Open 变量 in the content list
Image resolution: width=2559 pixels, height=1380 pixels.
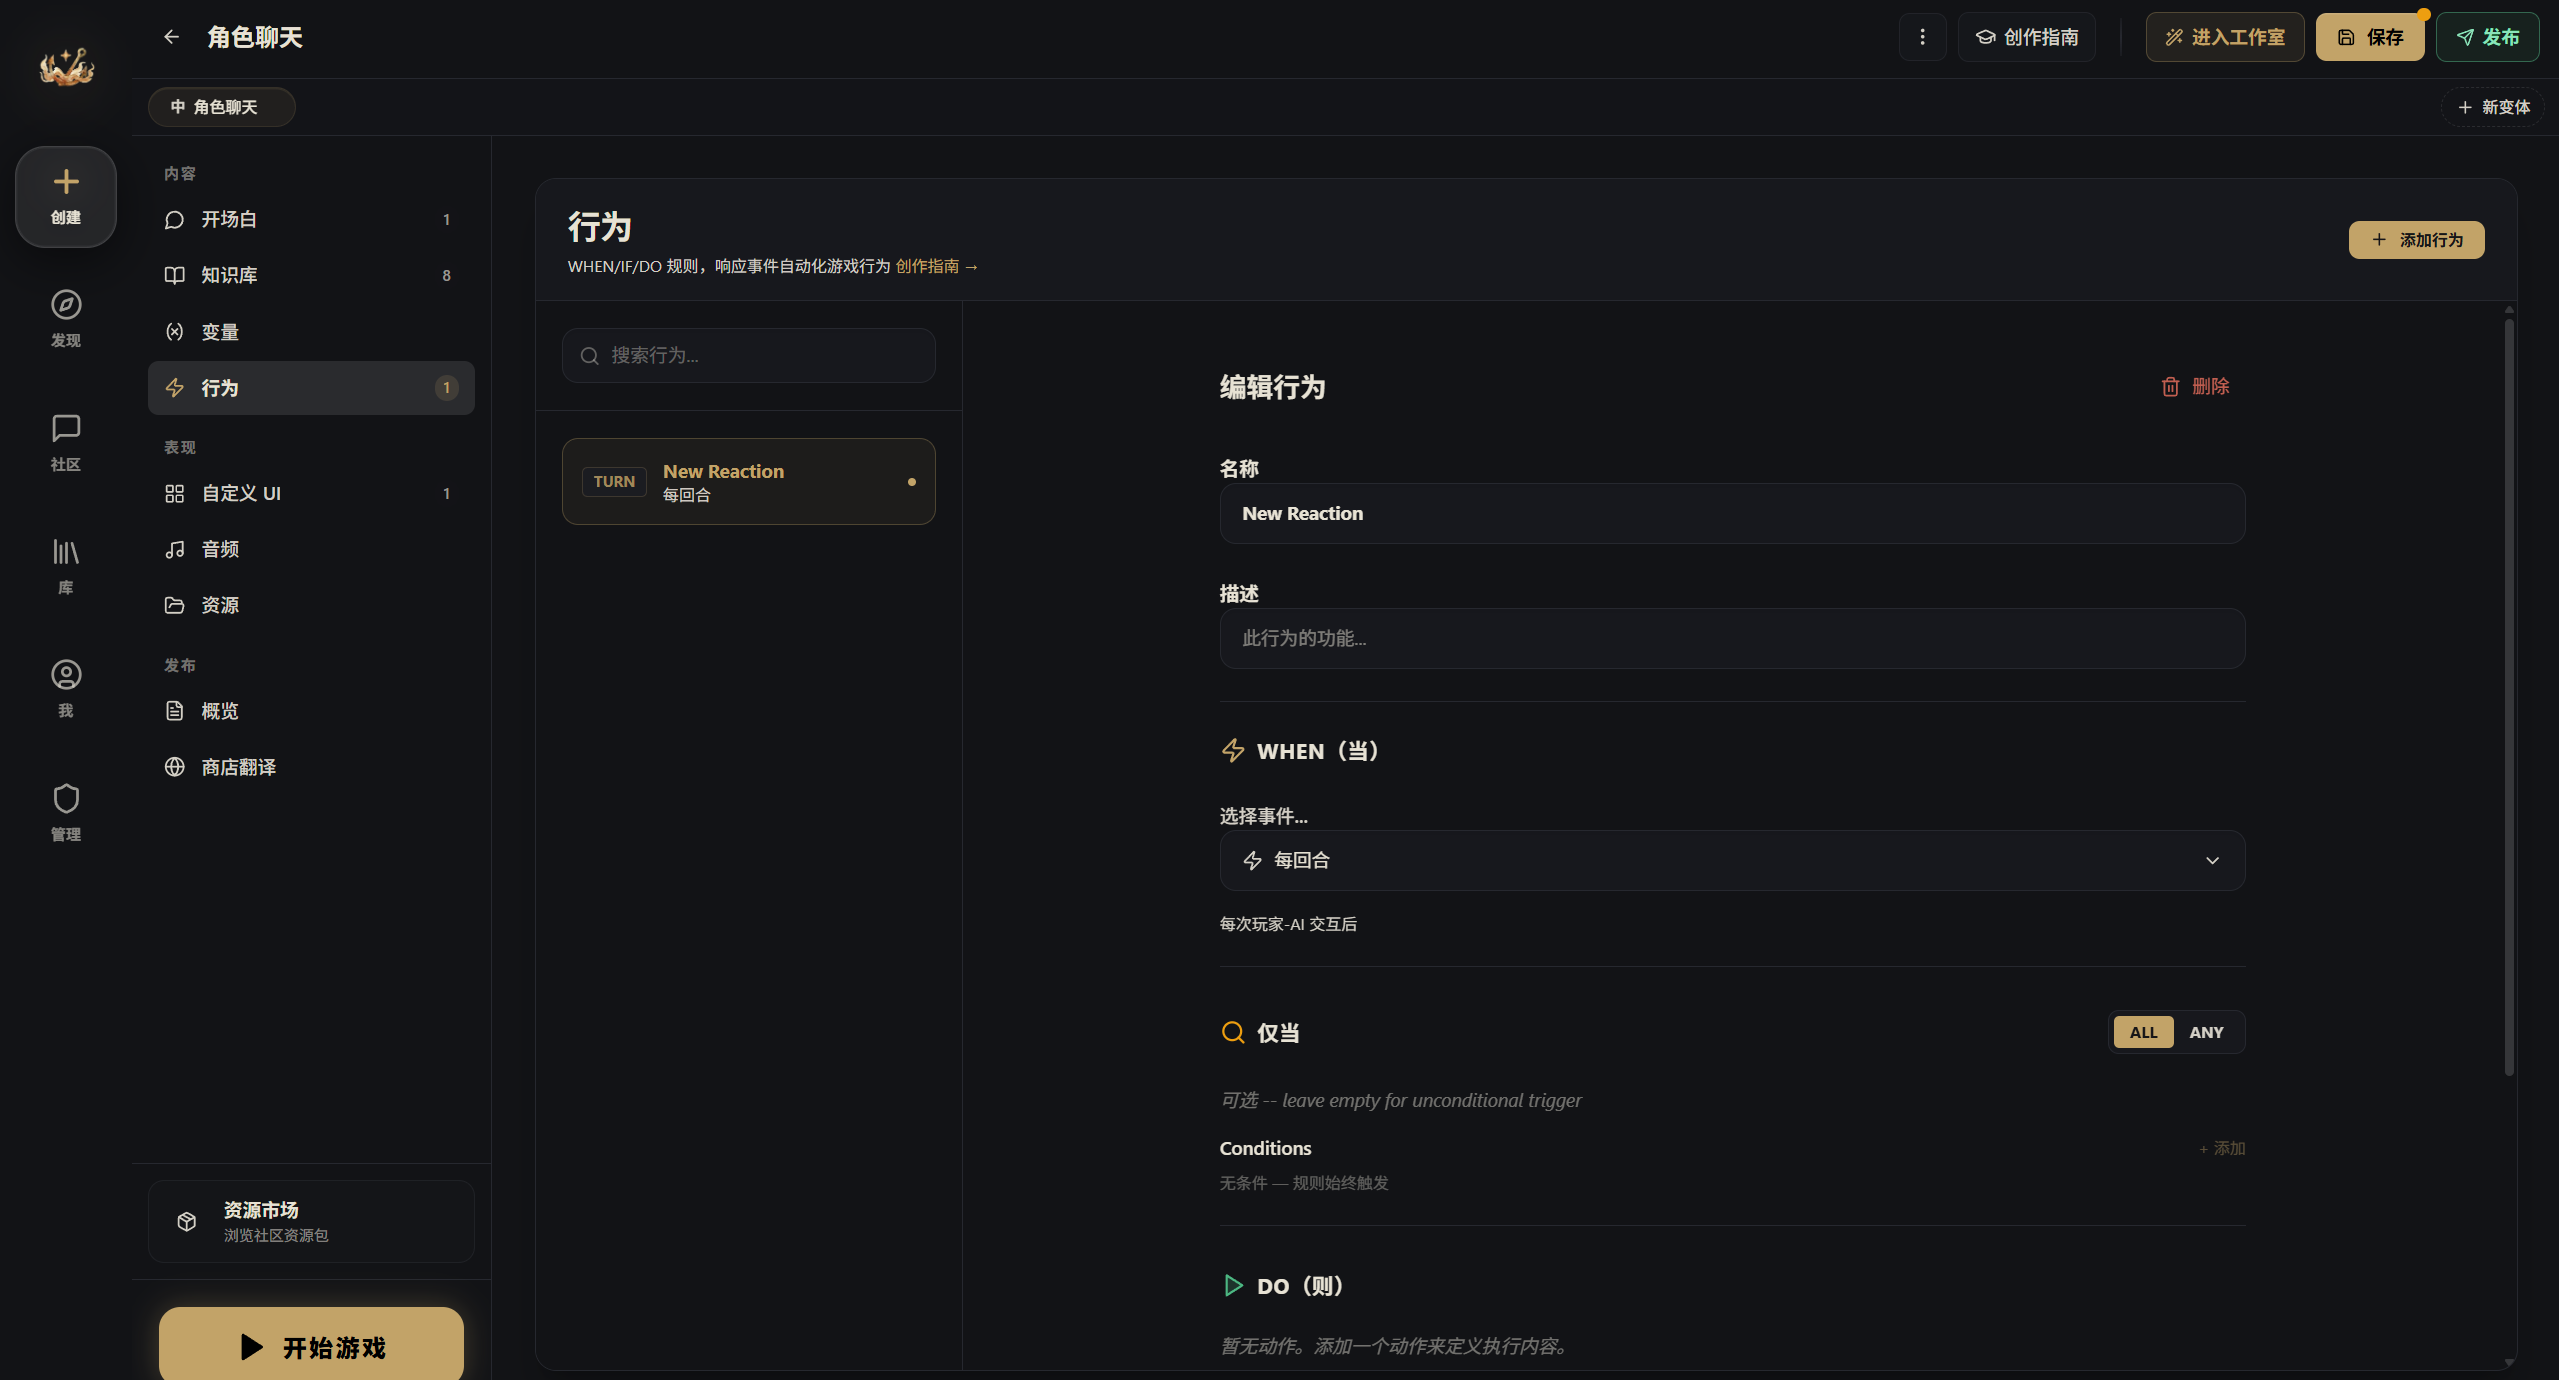311,332
